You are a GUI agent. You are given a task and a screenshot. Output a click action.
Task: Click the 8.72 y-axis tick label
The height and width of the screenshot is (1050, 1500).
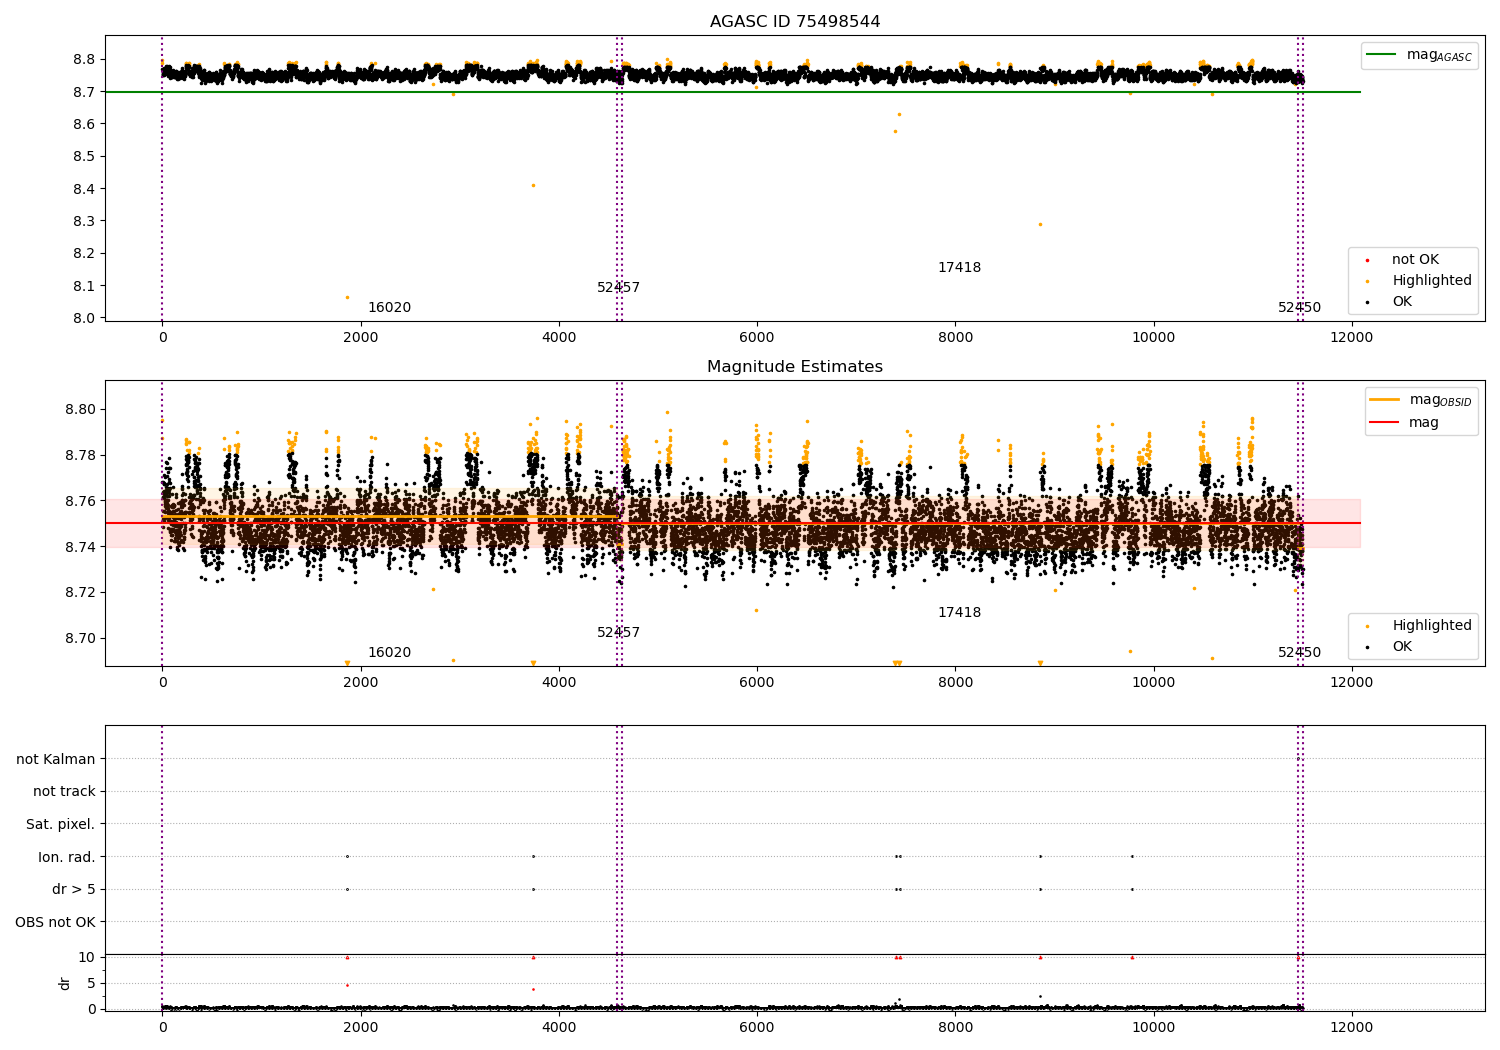(80, 592)
